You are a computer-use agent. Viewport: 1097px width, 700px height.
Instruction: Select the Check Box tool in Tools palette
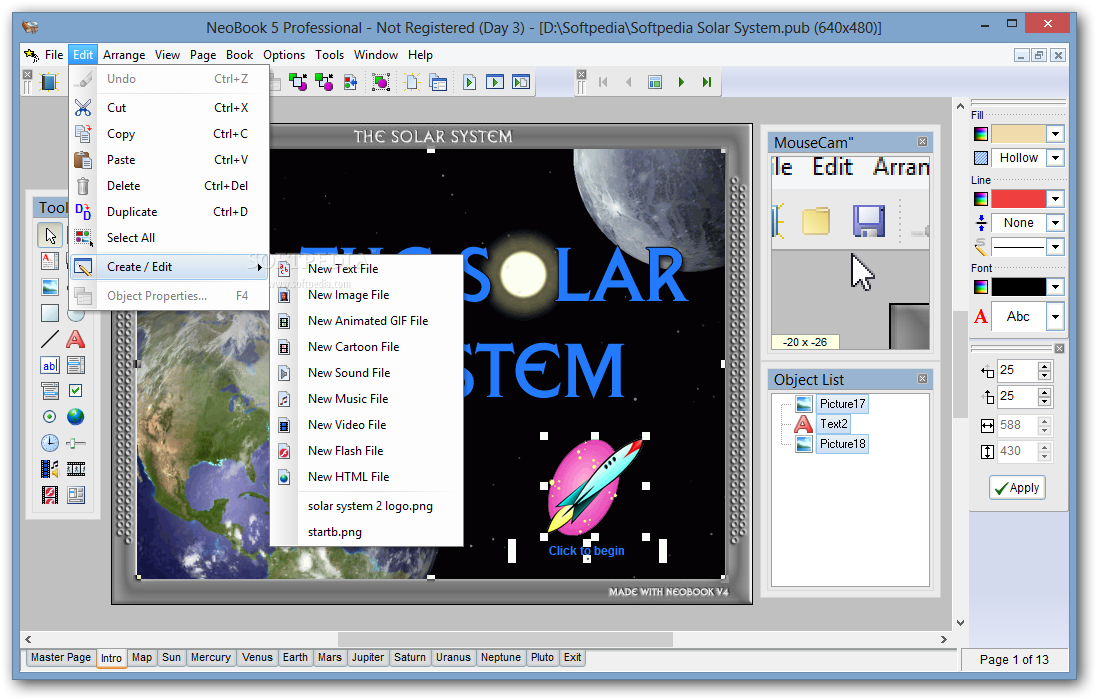pos(76,391)
